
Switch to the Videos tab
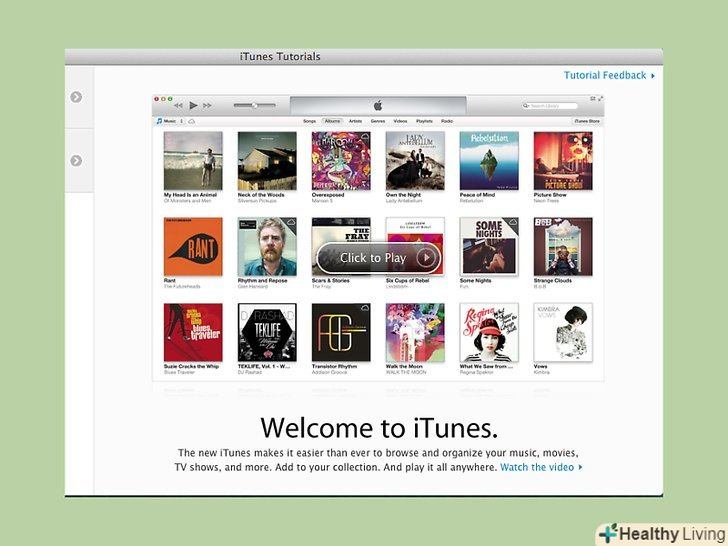coord(400,121)
